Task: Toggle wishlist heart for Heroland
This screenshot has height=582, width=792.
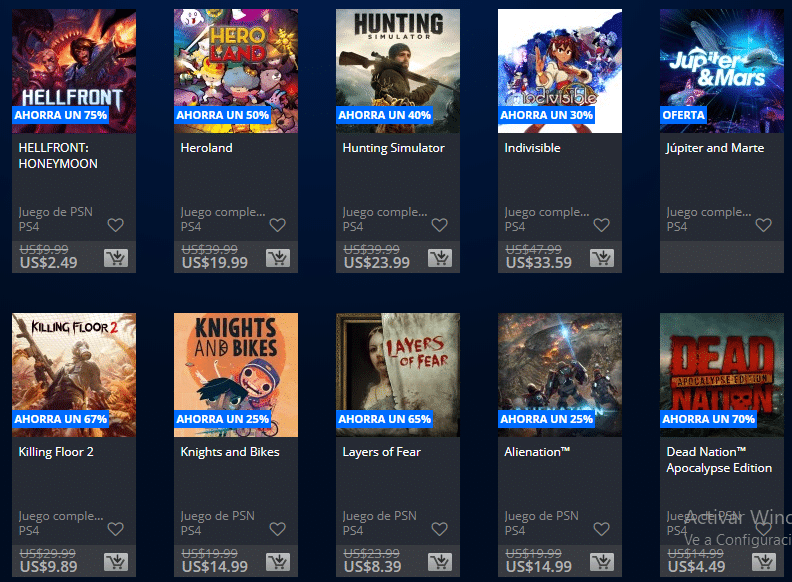Action: tap(278, 225)
